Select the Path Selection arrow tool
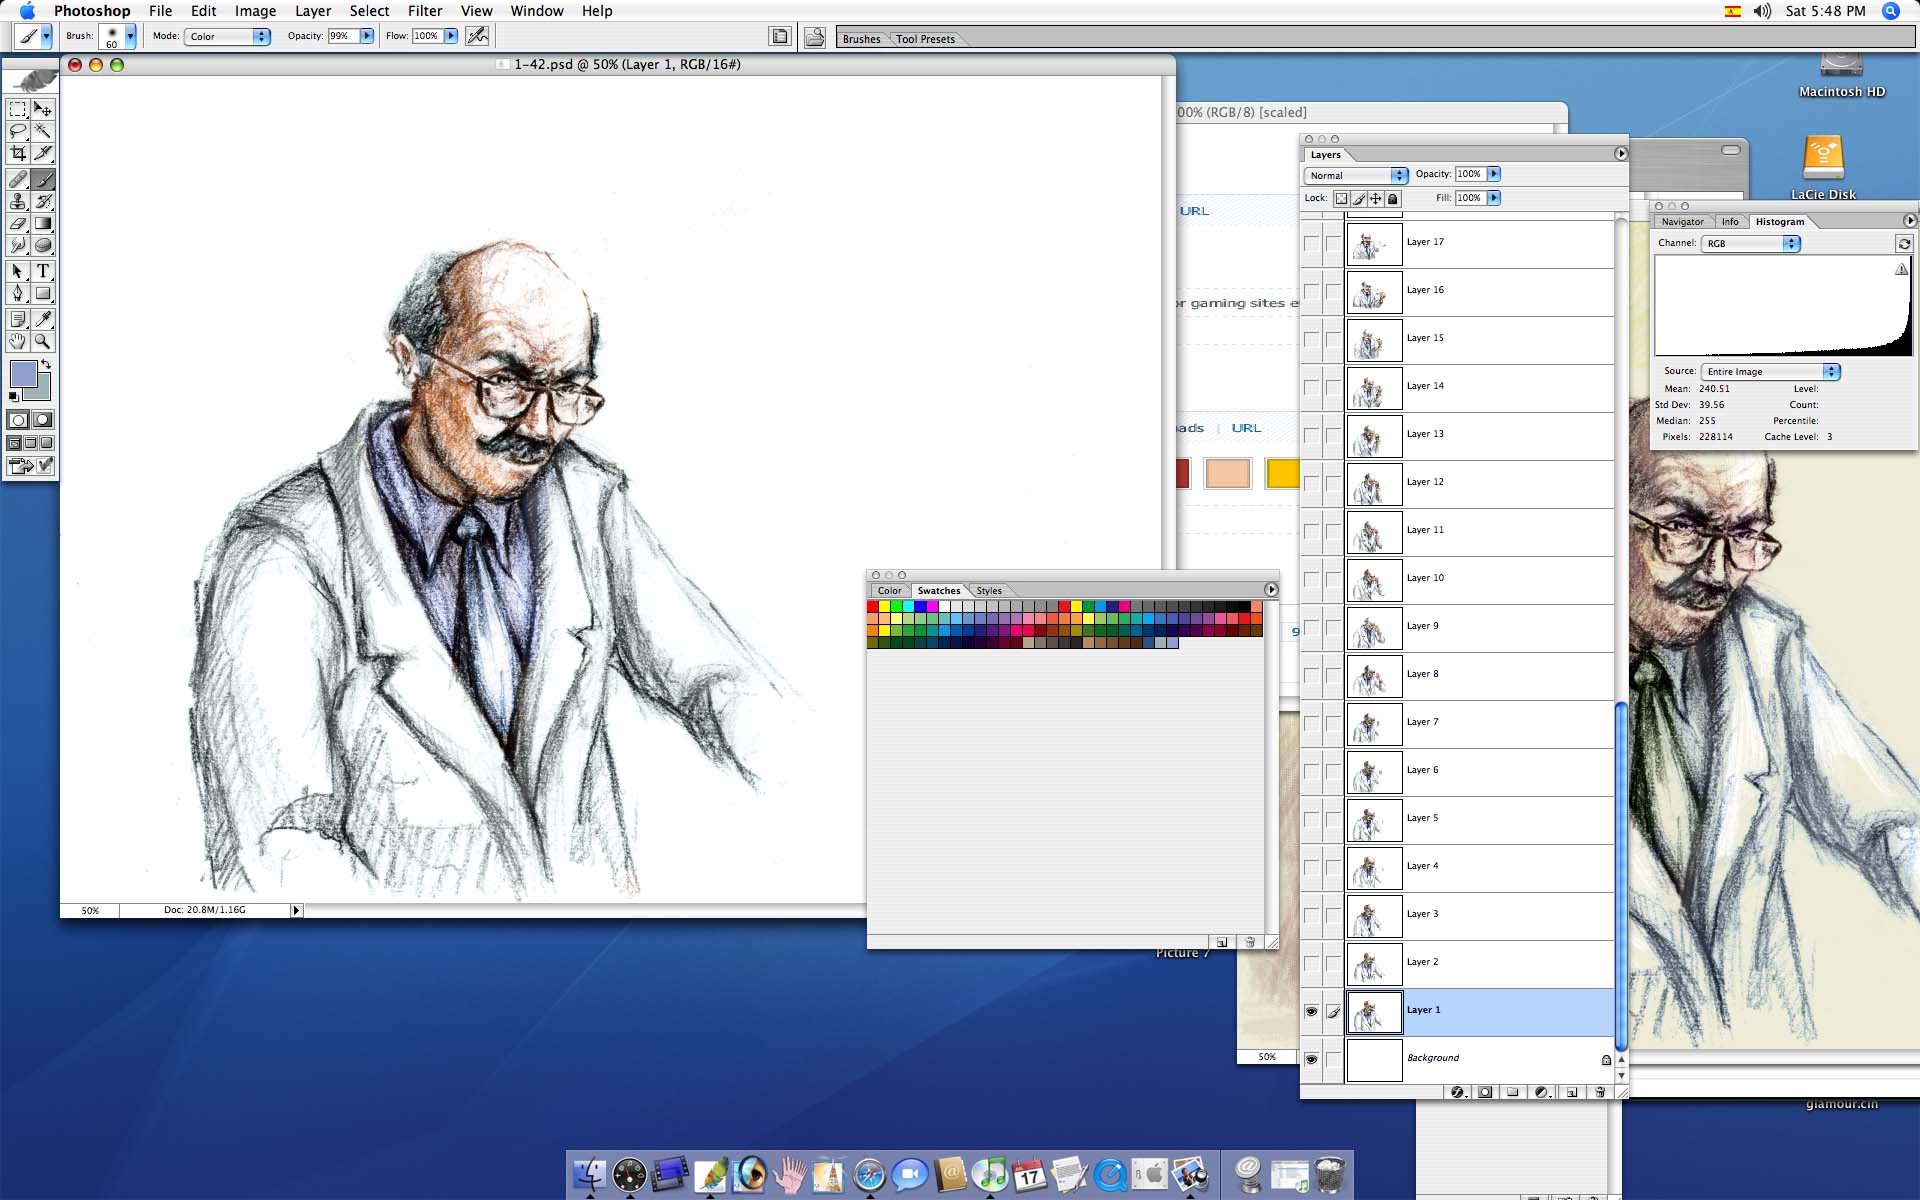The image size is (1920, 1200). (x=18, y=272)
